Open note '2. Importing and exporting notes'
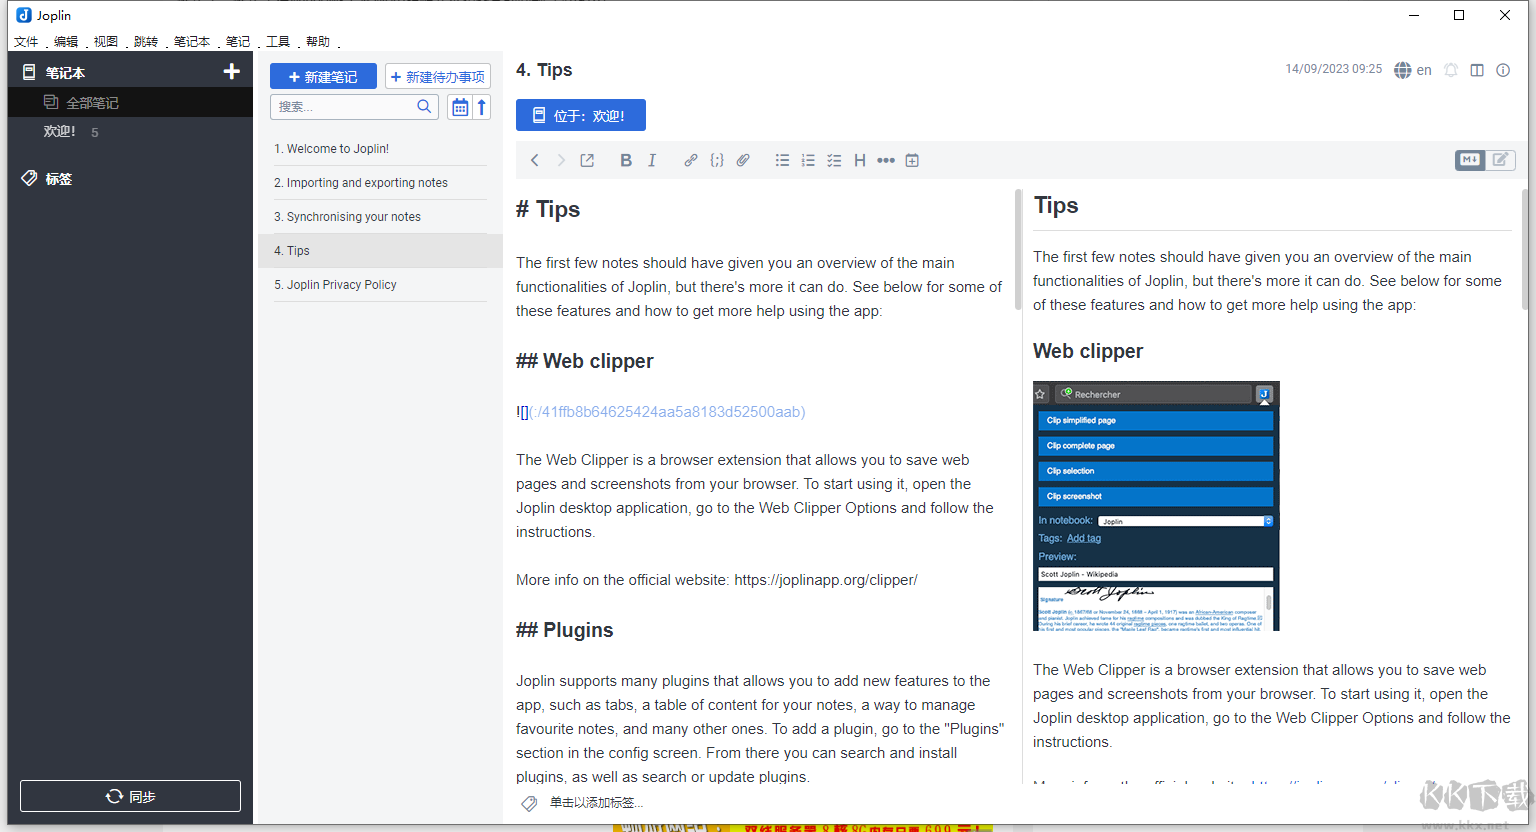This screenshot has height=832, width=1536. [380, 183]
